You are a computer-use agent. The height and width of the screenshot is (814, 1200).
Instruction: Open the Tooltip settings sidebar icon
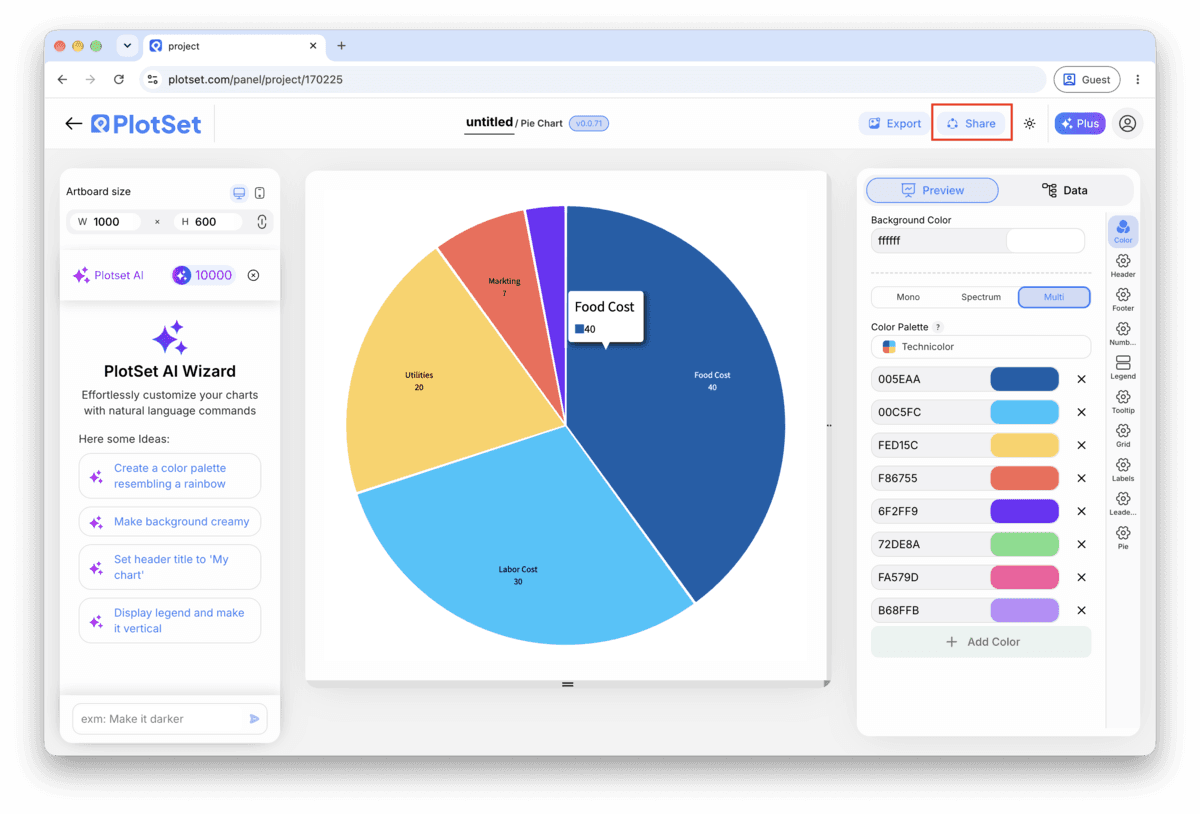(1123, 402)
